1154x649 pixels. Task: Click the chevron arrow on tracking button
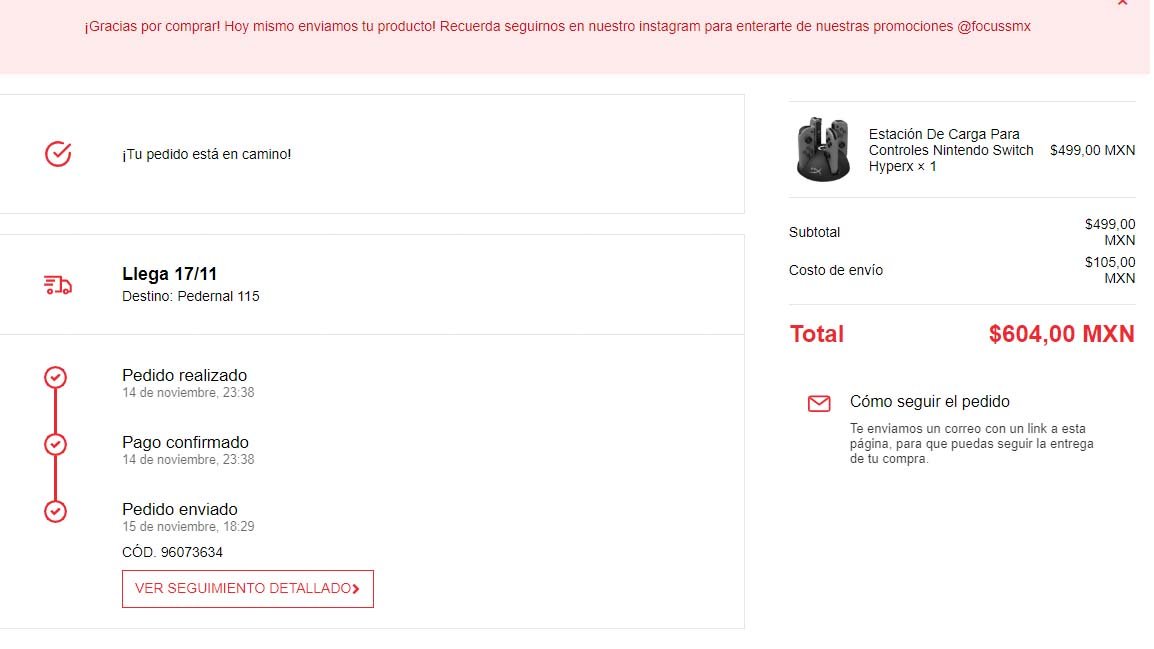356,589
